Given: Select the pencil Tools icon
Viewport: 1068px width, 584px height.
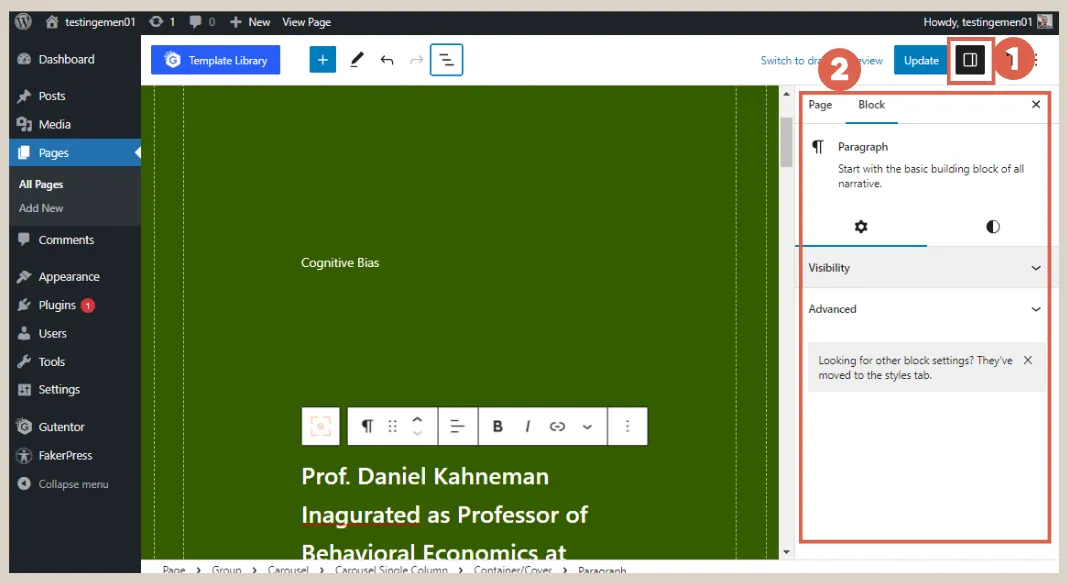Looking at the screenshot, I should tap(357, 60).
